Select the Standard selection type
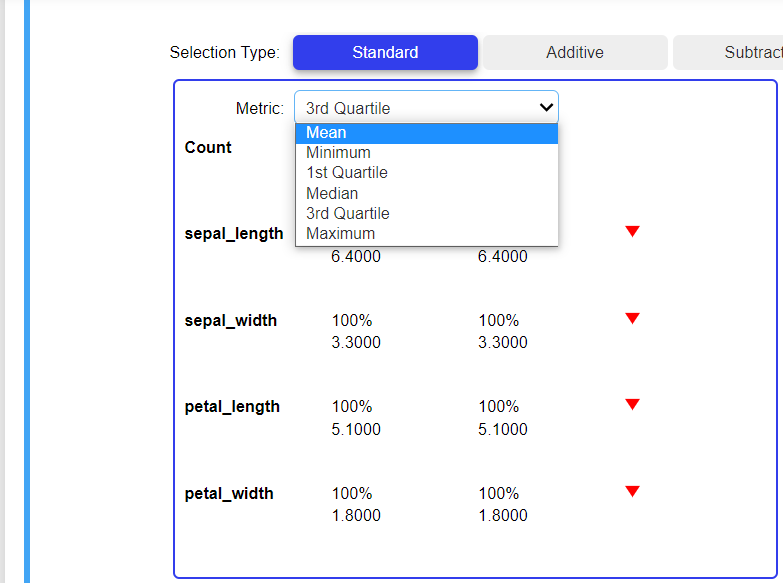The image size is (783, 583). click(385, 53)
